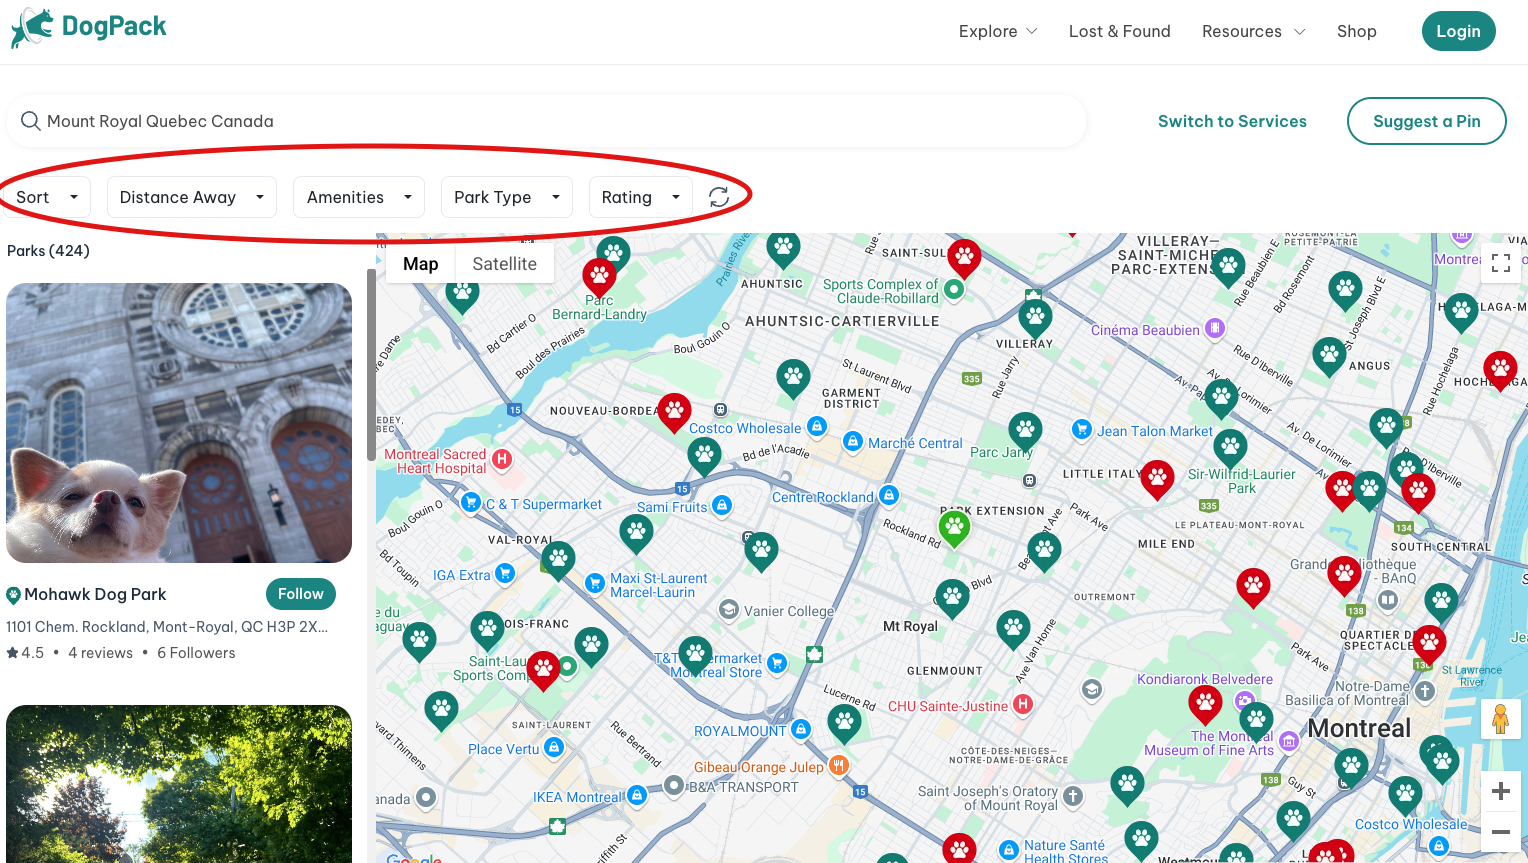Select the Street View pegman icon
Viewport: 1528px width, 863px height.
pos(1501,718)
